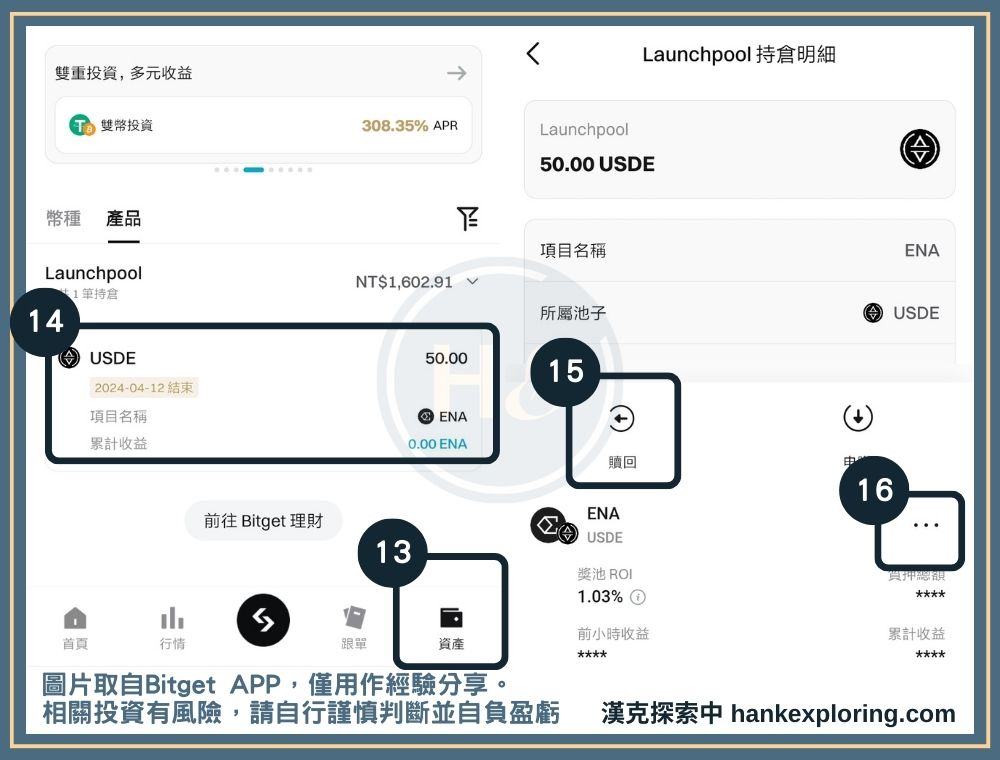
Task: Open the 資產 assets tab
Action: [x=451, y=629]
